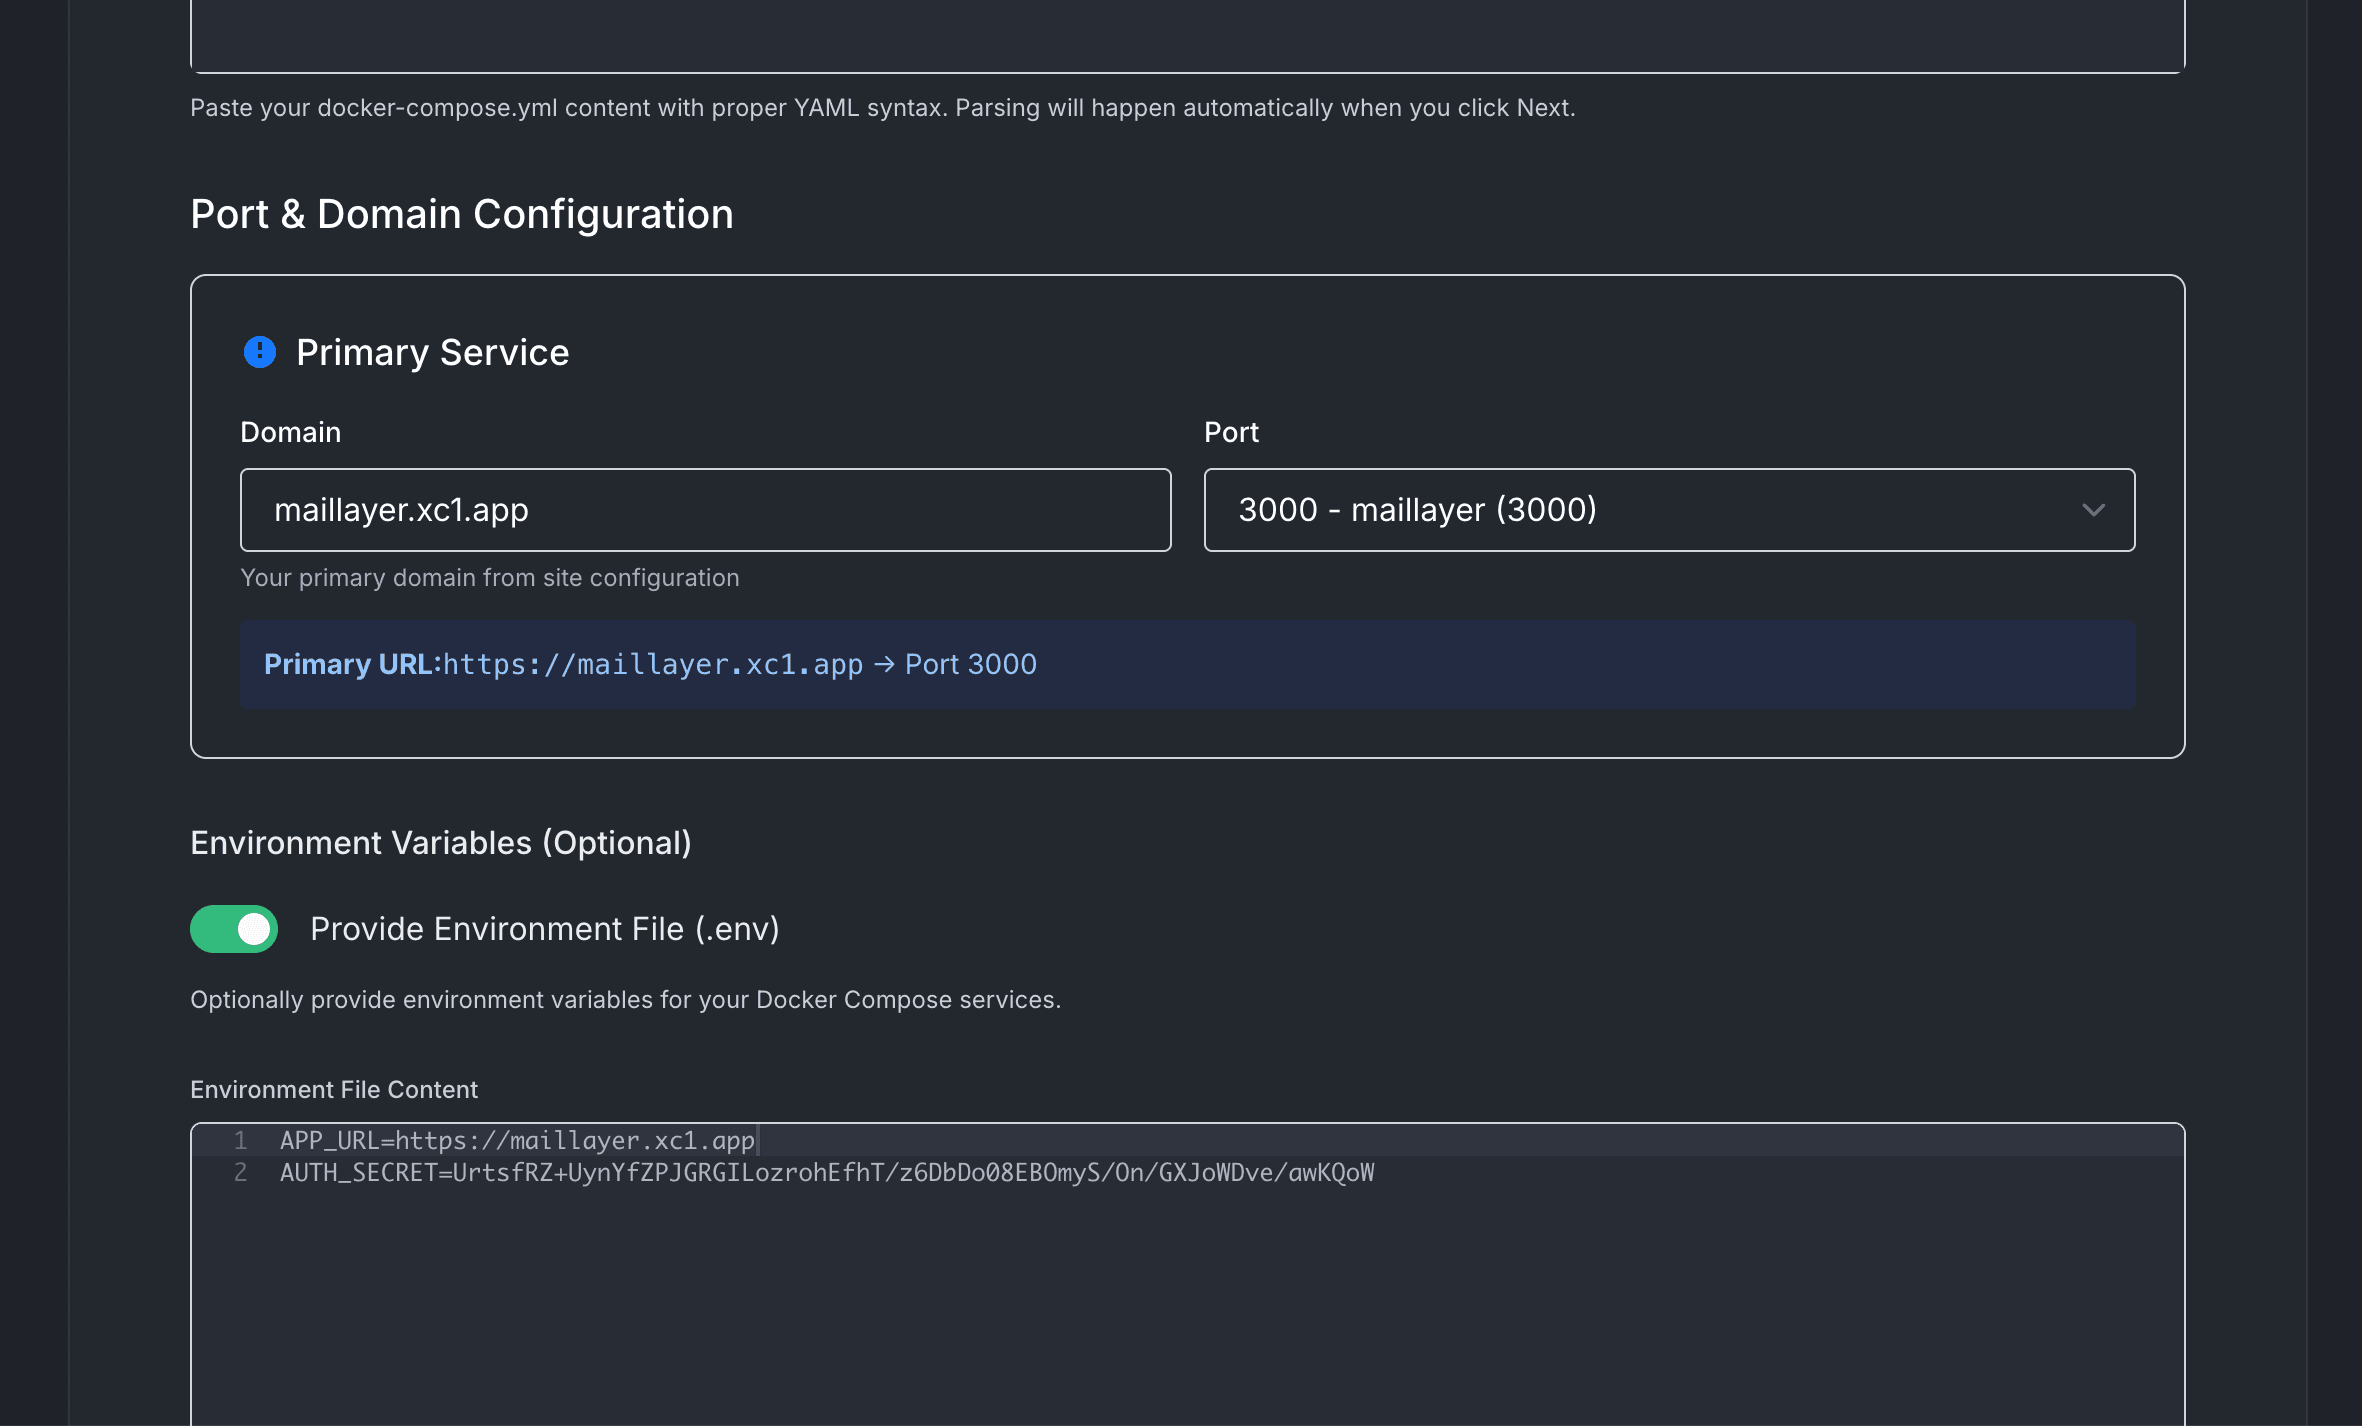Click 'Your primary domain from site configuration' hint
The width and height of the screenshot is (2362, 1426).
490,578
